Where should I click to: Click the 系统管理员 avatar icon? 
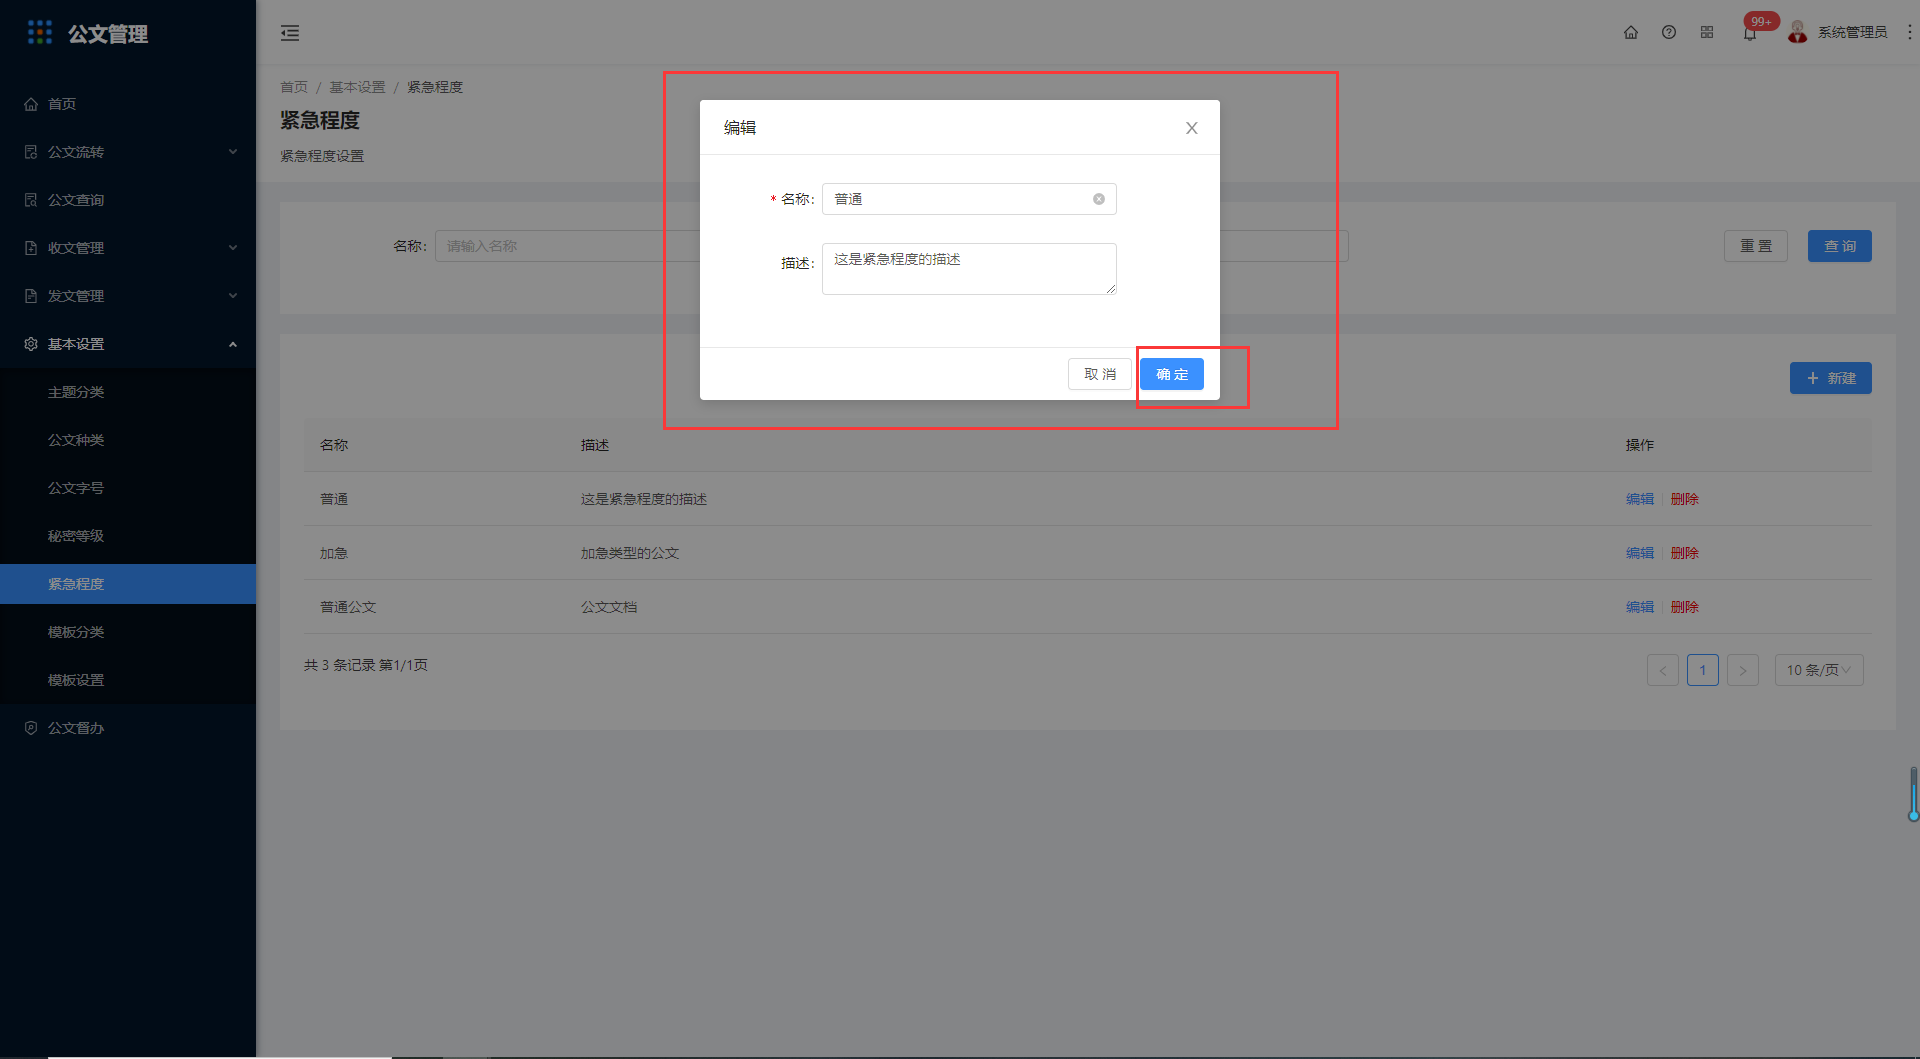coord(1798,32)
